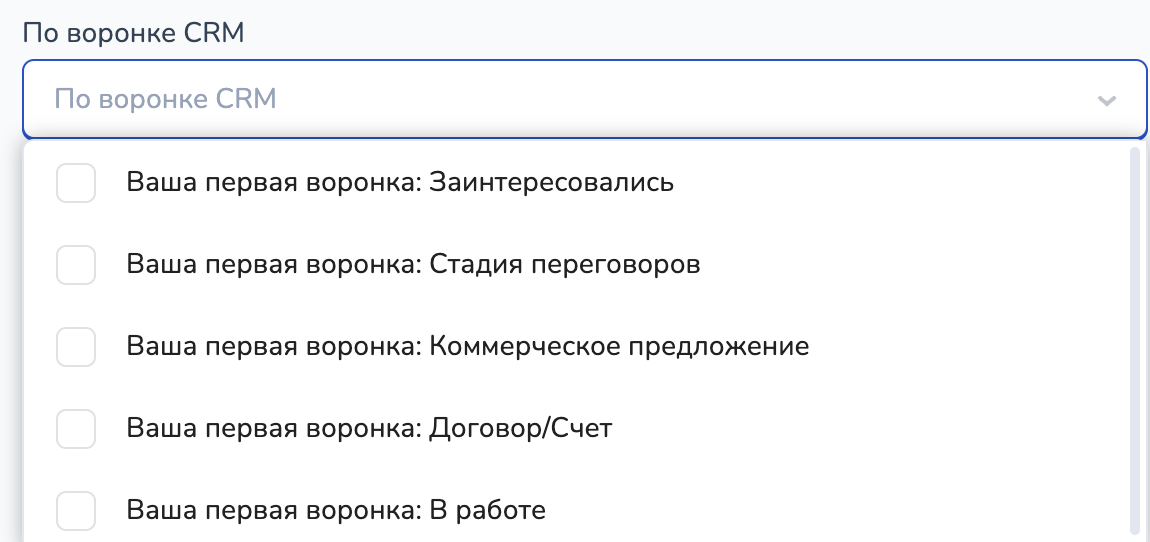Tick the checkbox beside Заинтересовались
Image resolution: width=1150 pixels, height=542 pixels.
[76, 184]
